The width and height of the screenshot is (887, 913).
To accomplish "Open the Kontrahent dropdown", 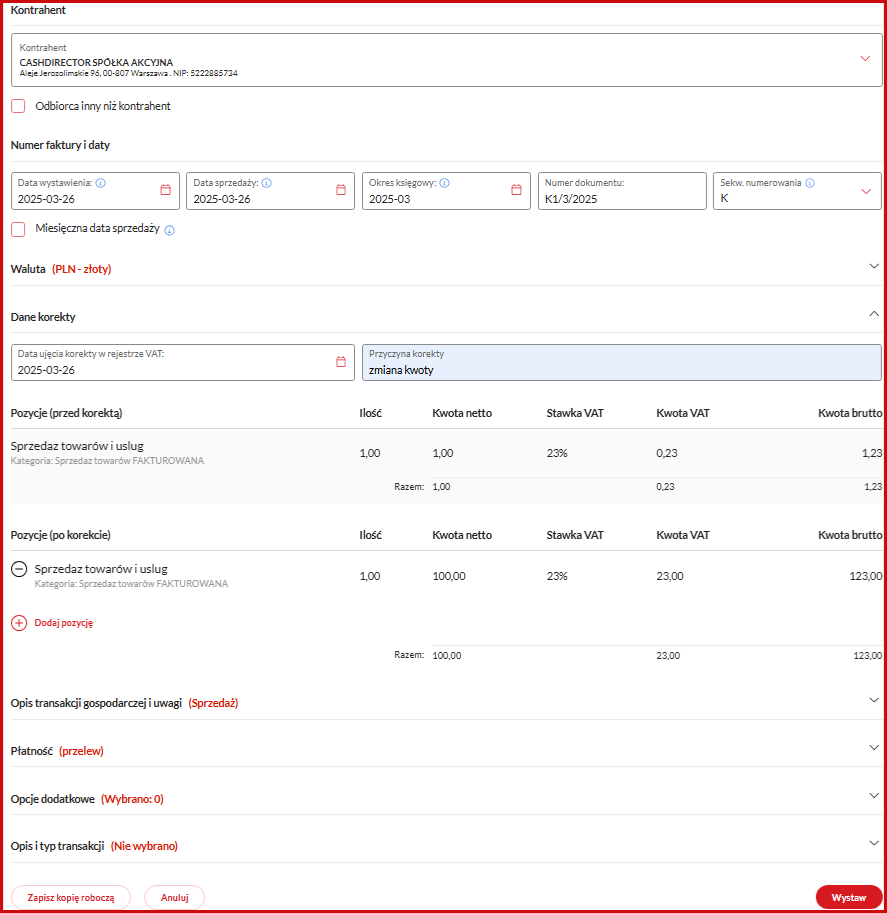I will point(865,59).
